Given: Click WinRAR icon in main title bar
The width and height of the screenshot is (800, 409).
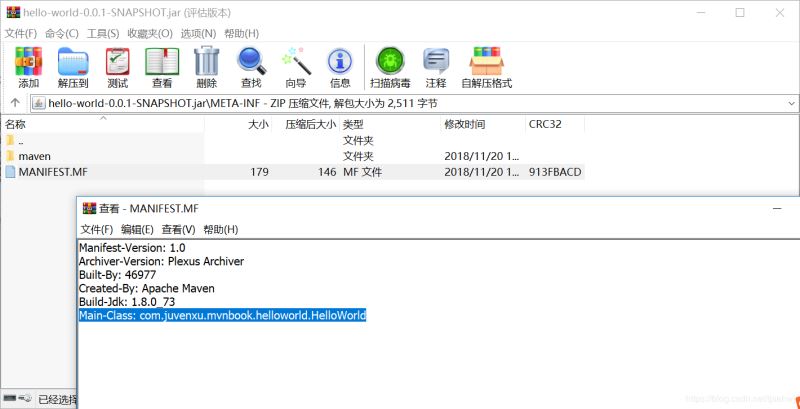Looking at the screenshot, I should 13,12.
